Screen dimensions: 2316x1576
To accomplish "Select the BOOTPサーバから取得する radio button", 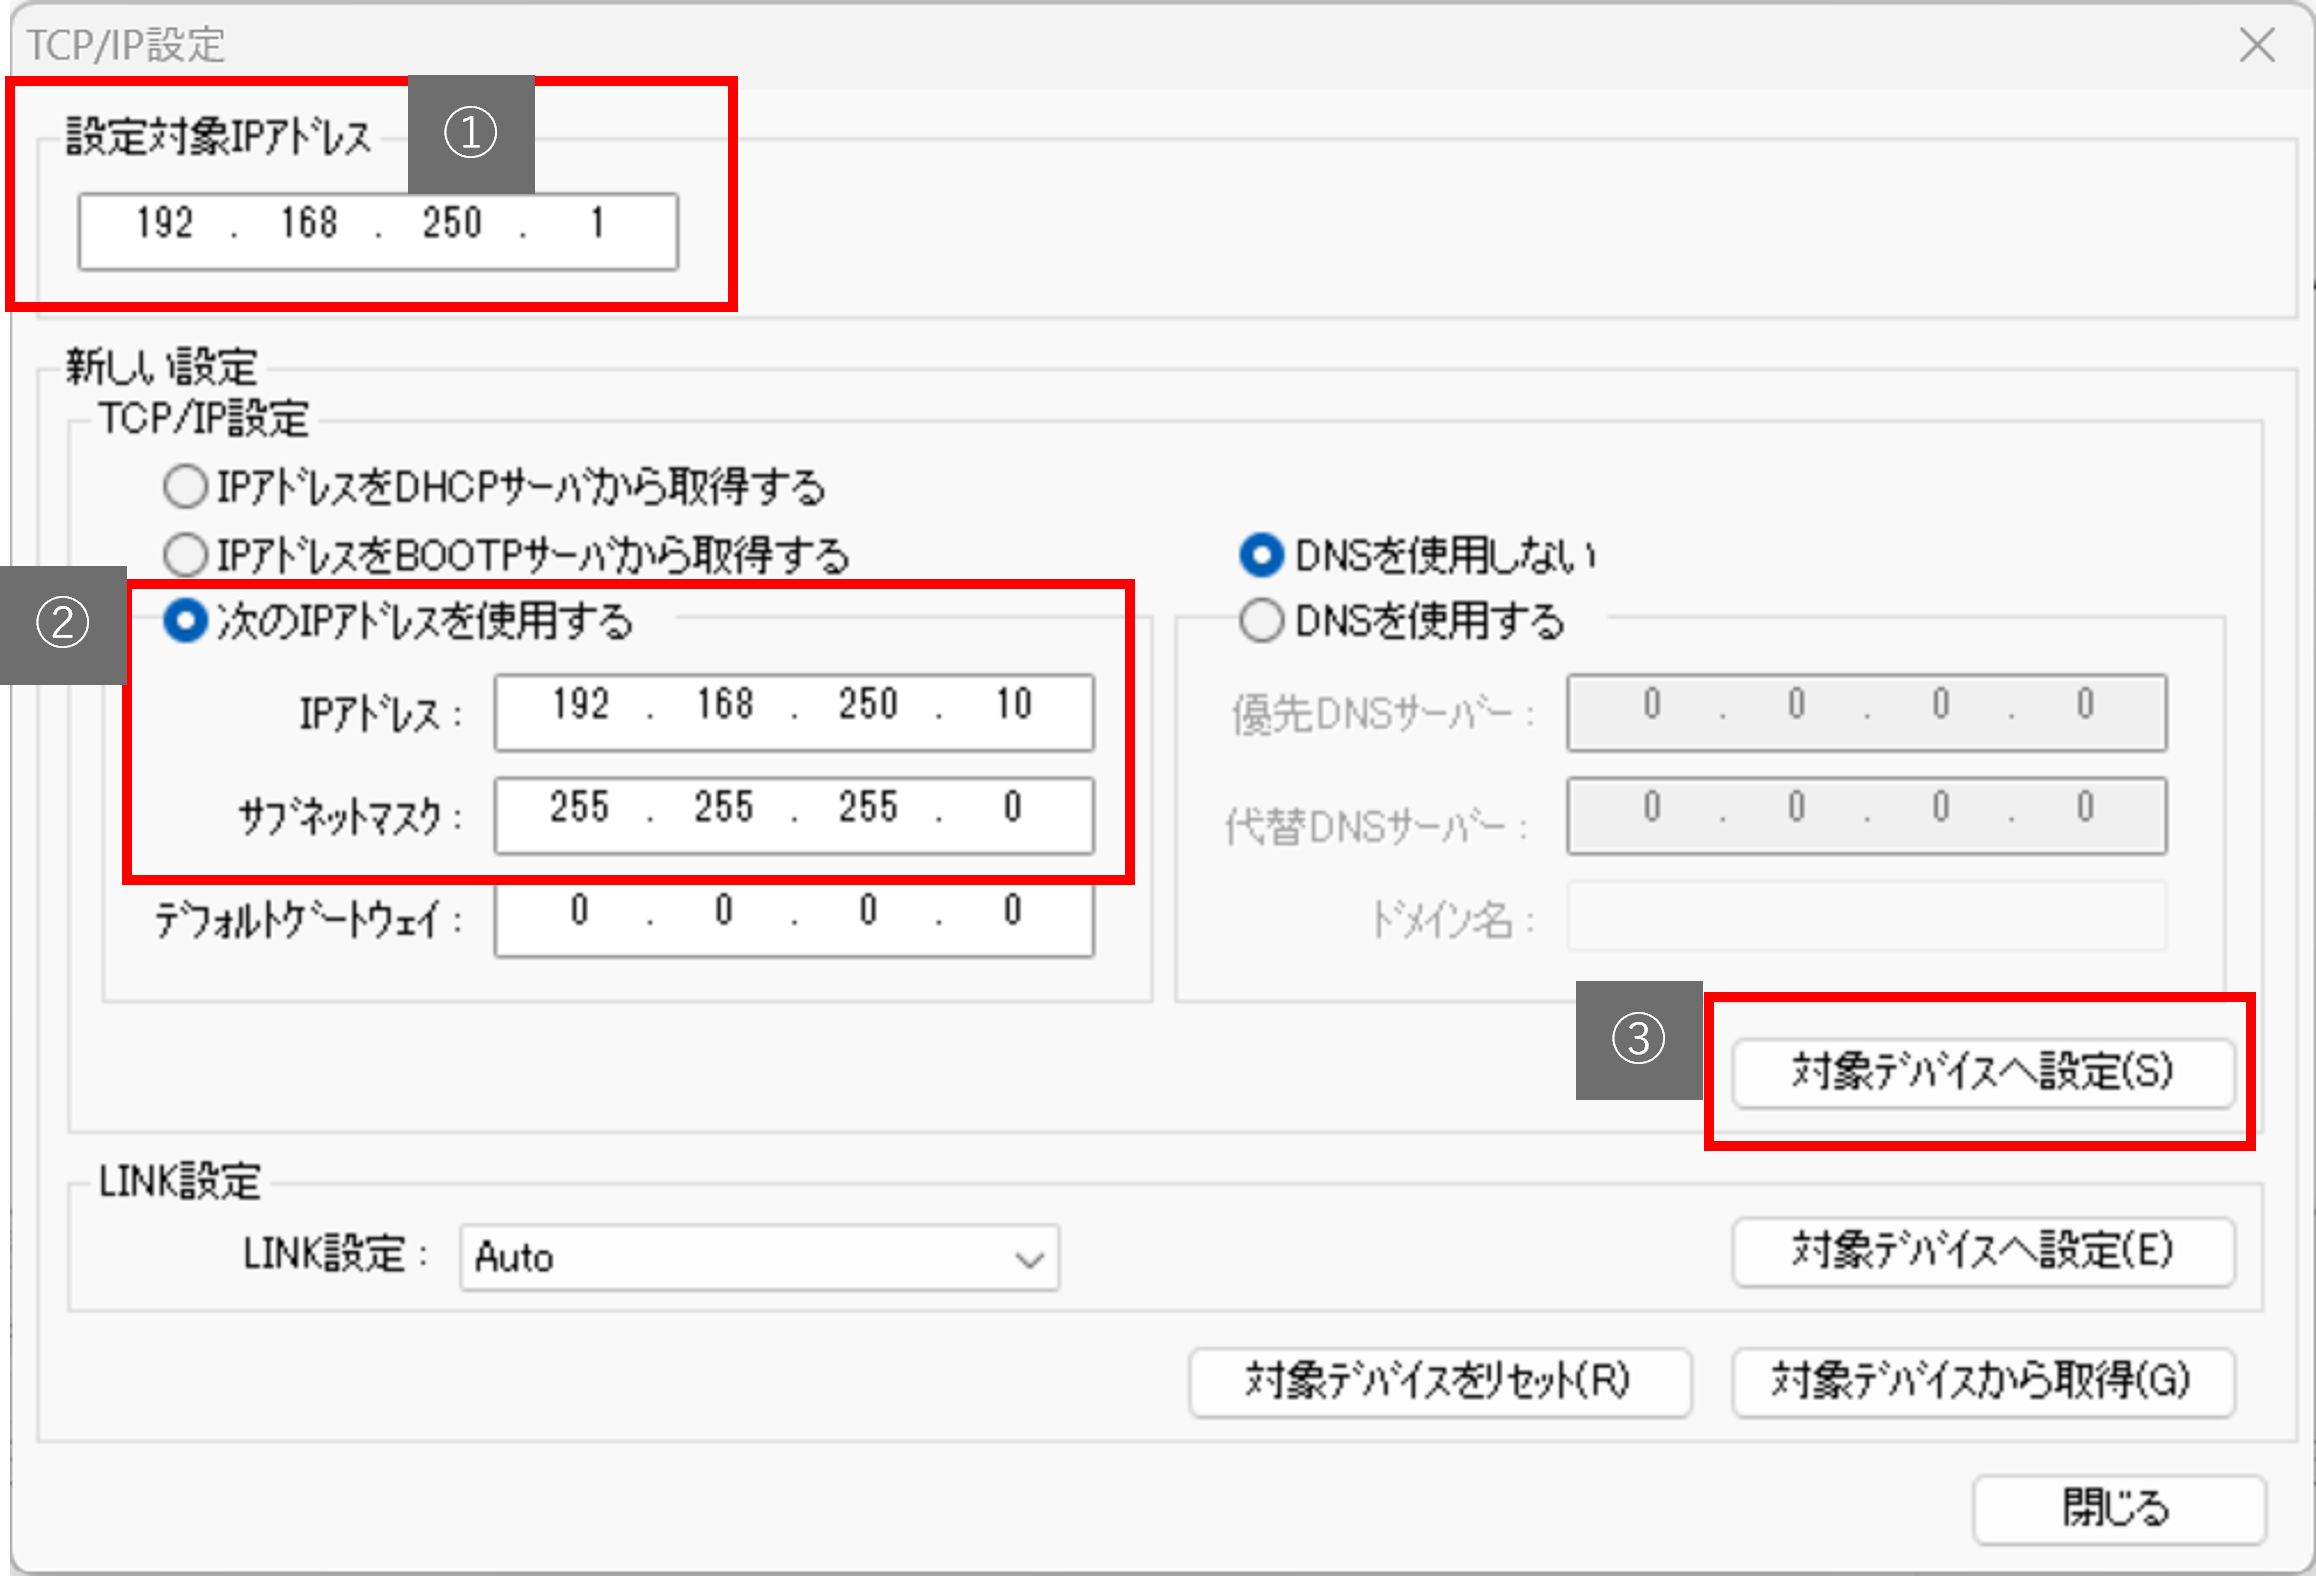I will pyautogui.click(x=186, y=554).
